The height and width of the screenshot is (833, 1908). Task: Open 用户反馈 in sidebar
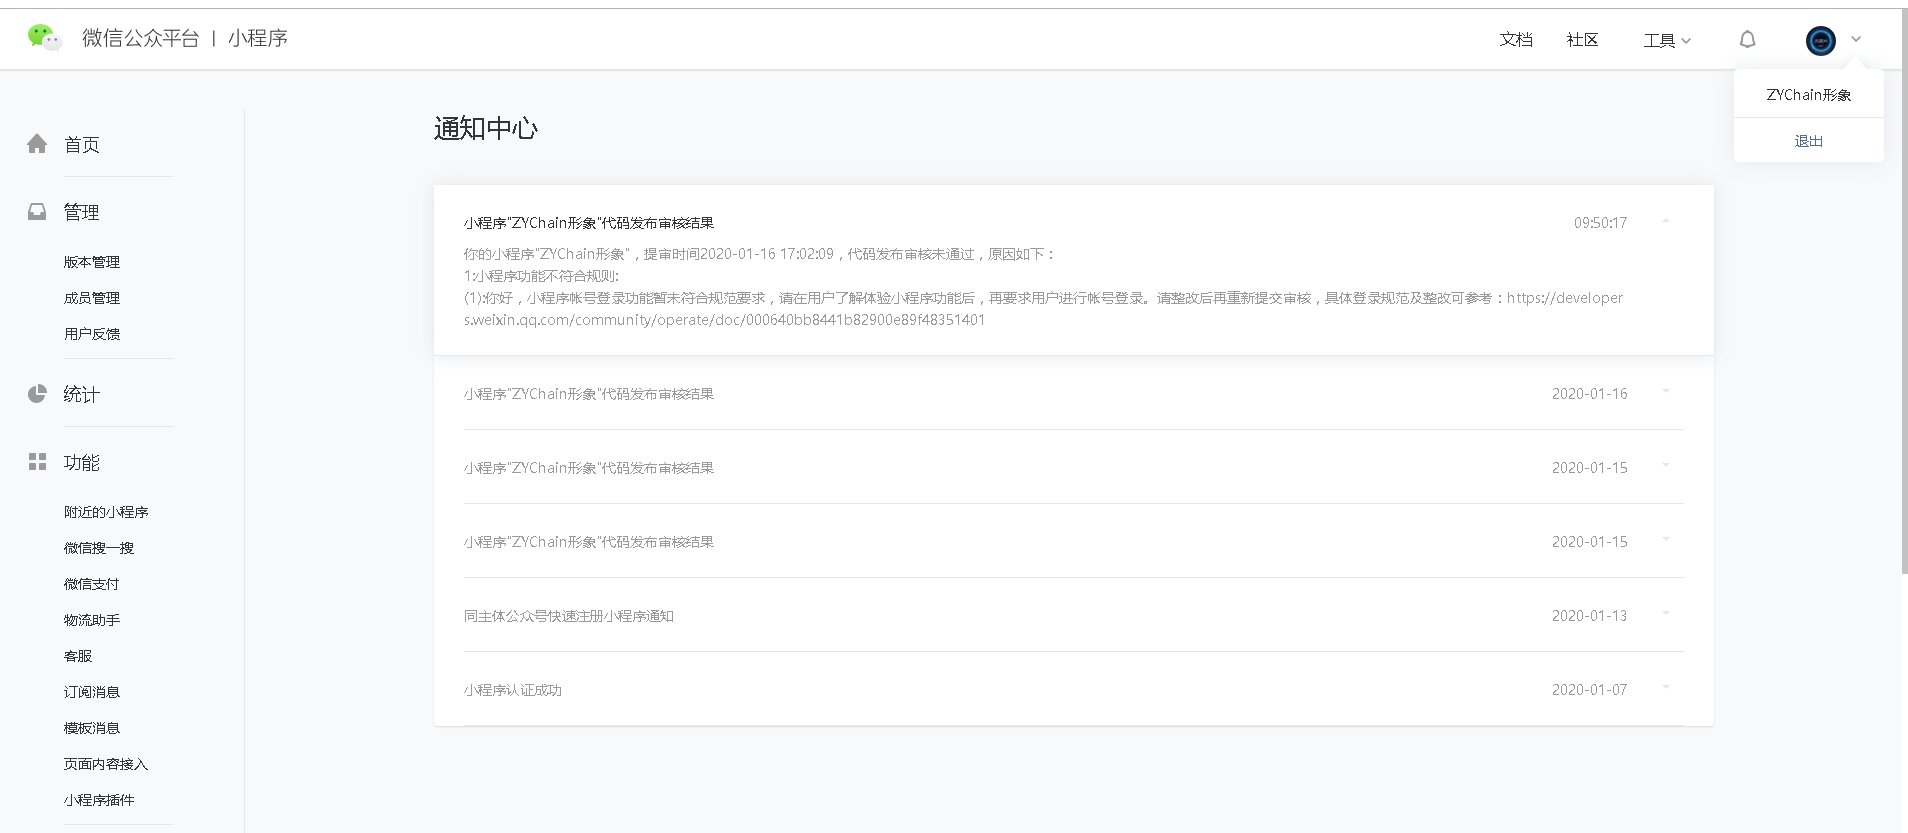(92, 334)
